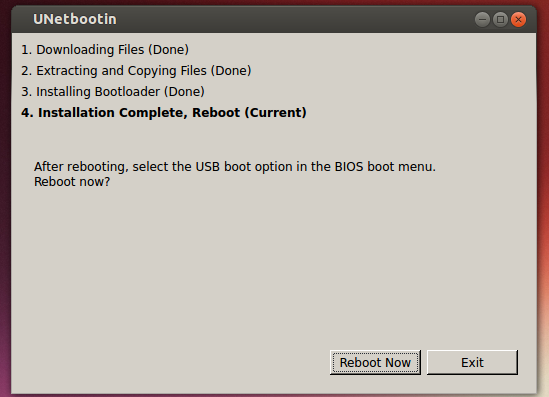Select step 3 Installing Bootloader line
Viewport: 549px width, 397px height.
coord(113,92)
